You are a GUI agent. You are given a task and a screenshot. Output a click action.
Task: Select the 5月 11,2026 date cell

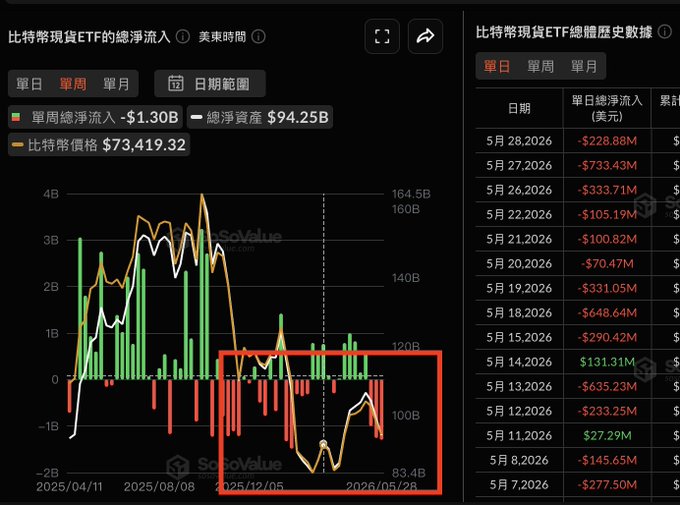point(519,436)
